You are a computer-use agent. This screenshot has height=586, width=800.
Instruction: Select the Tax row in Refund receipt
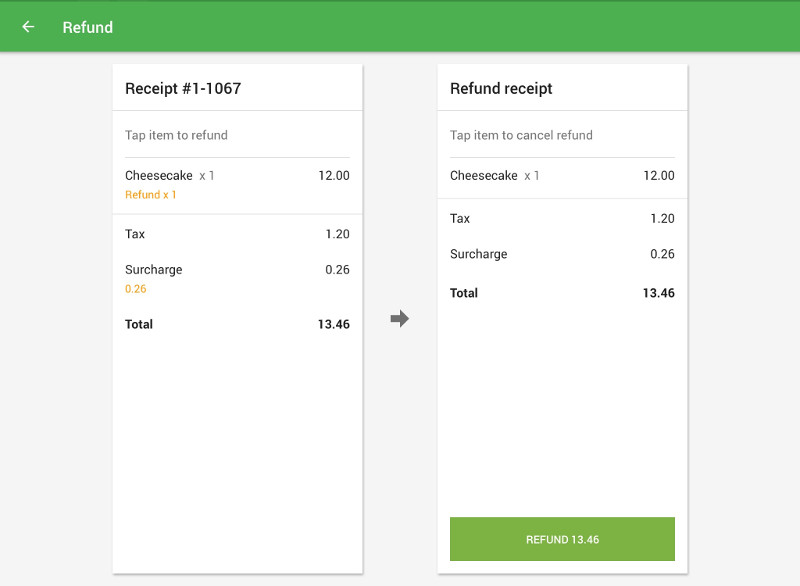coord(562,218)
